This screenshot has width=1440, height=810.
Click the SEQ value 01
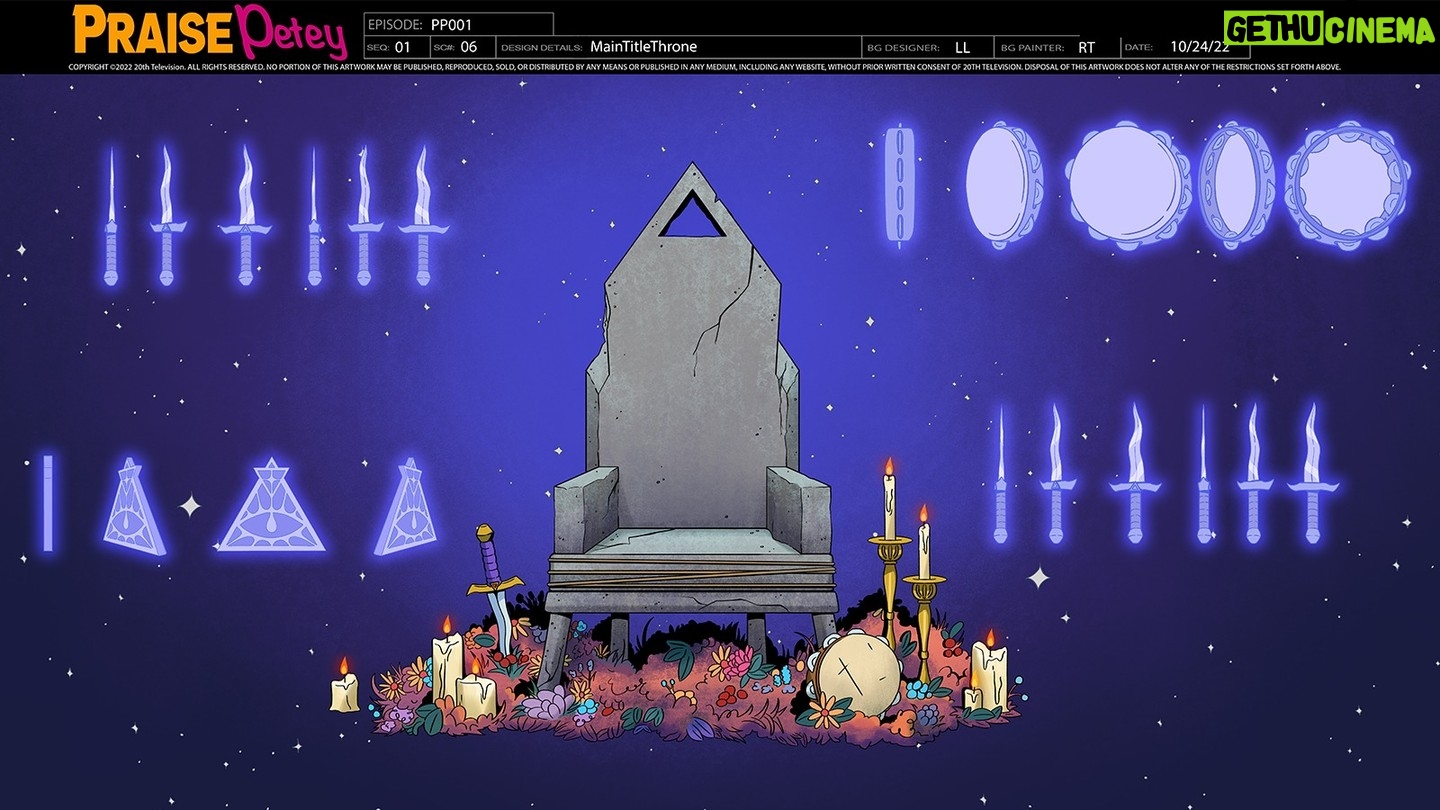[402, 47]
